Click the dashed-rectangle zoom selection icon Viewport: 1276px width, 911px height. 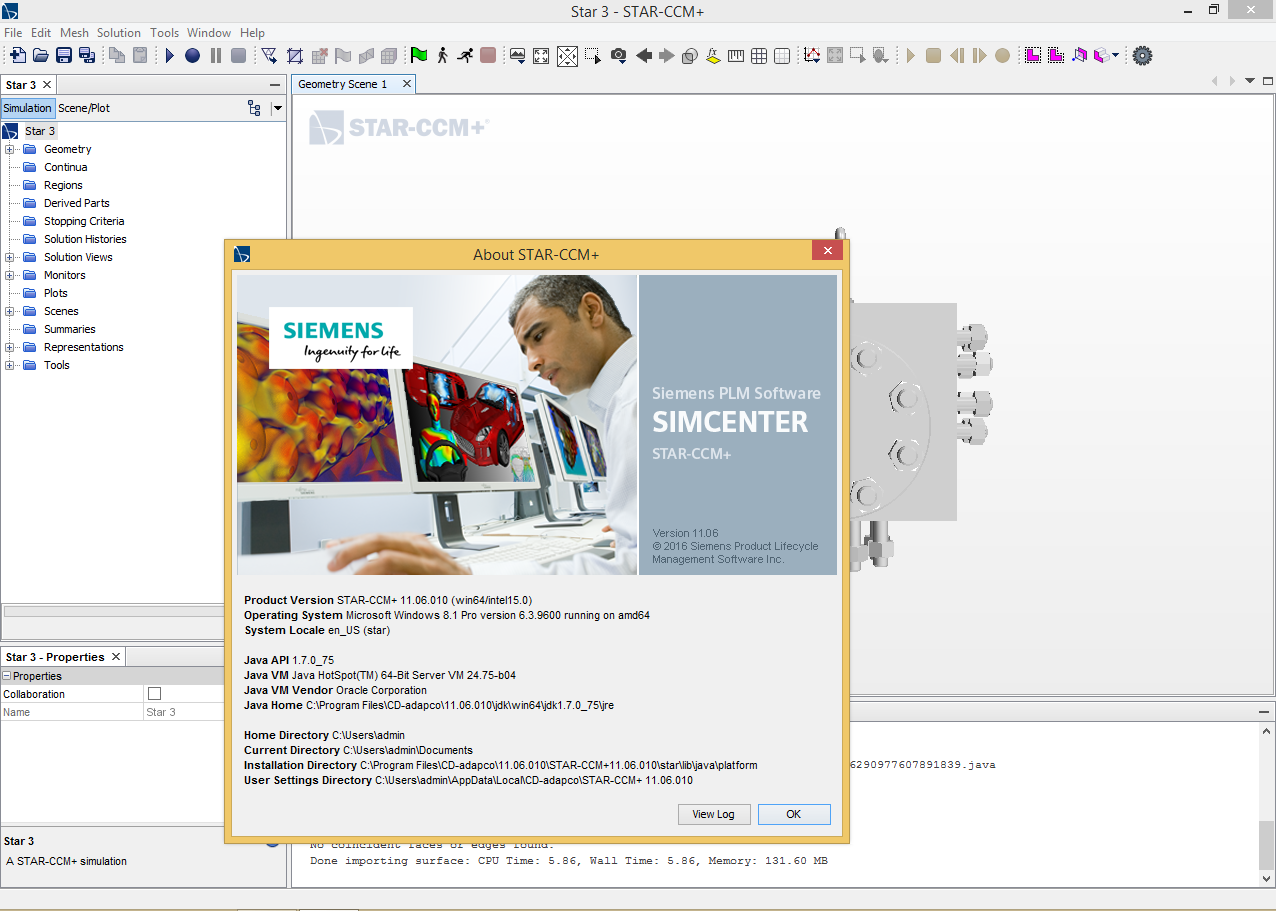593,56
